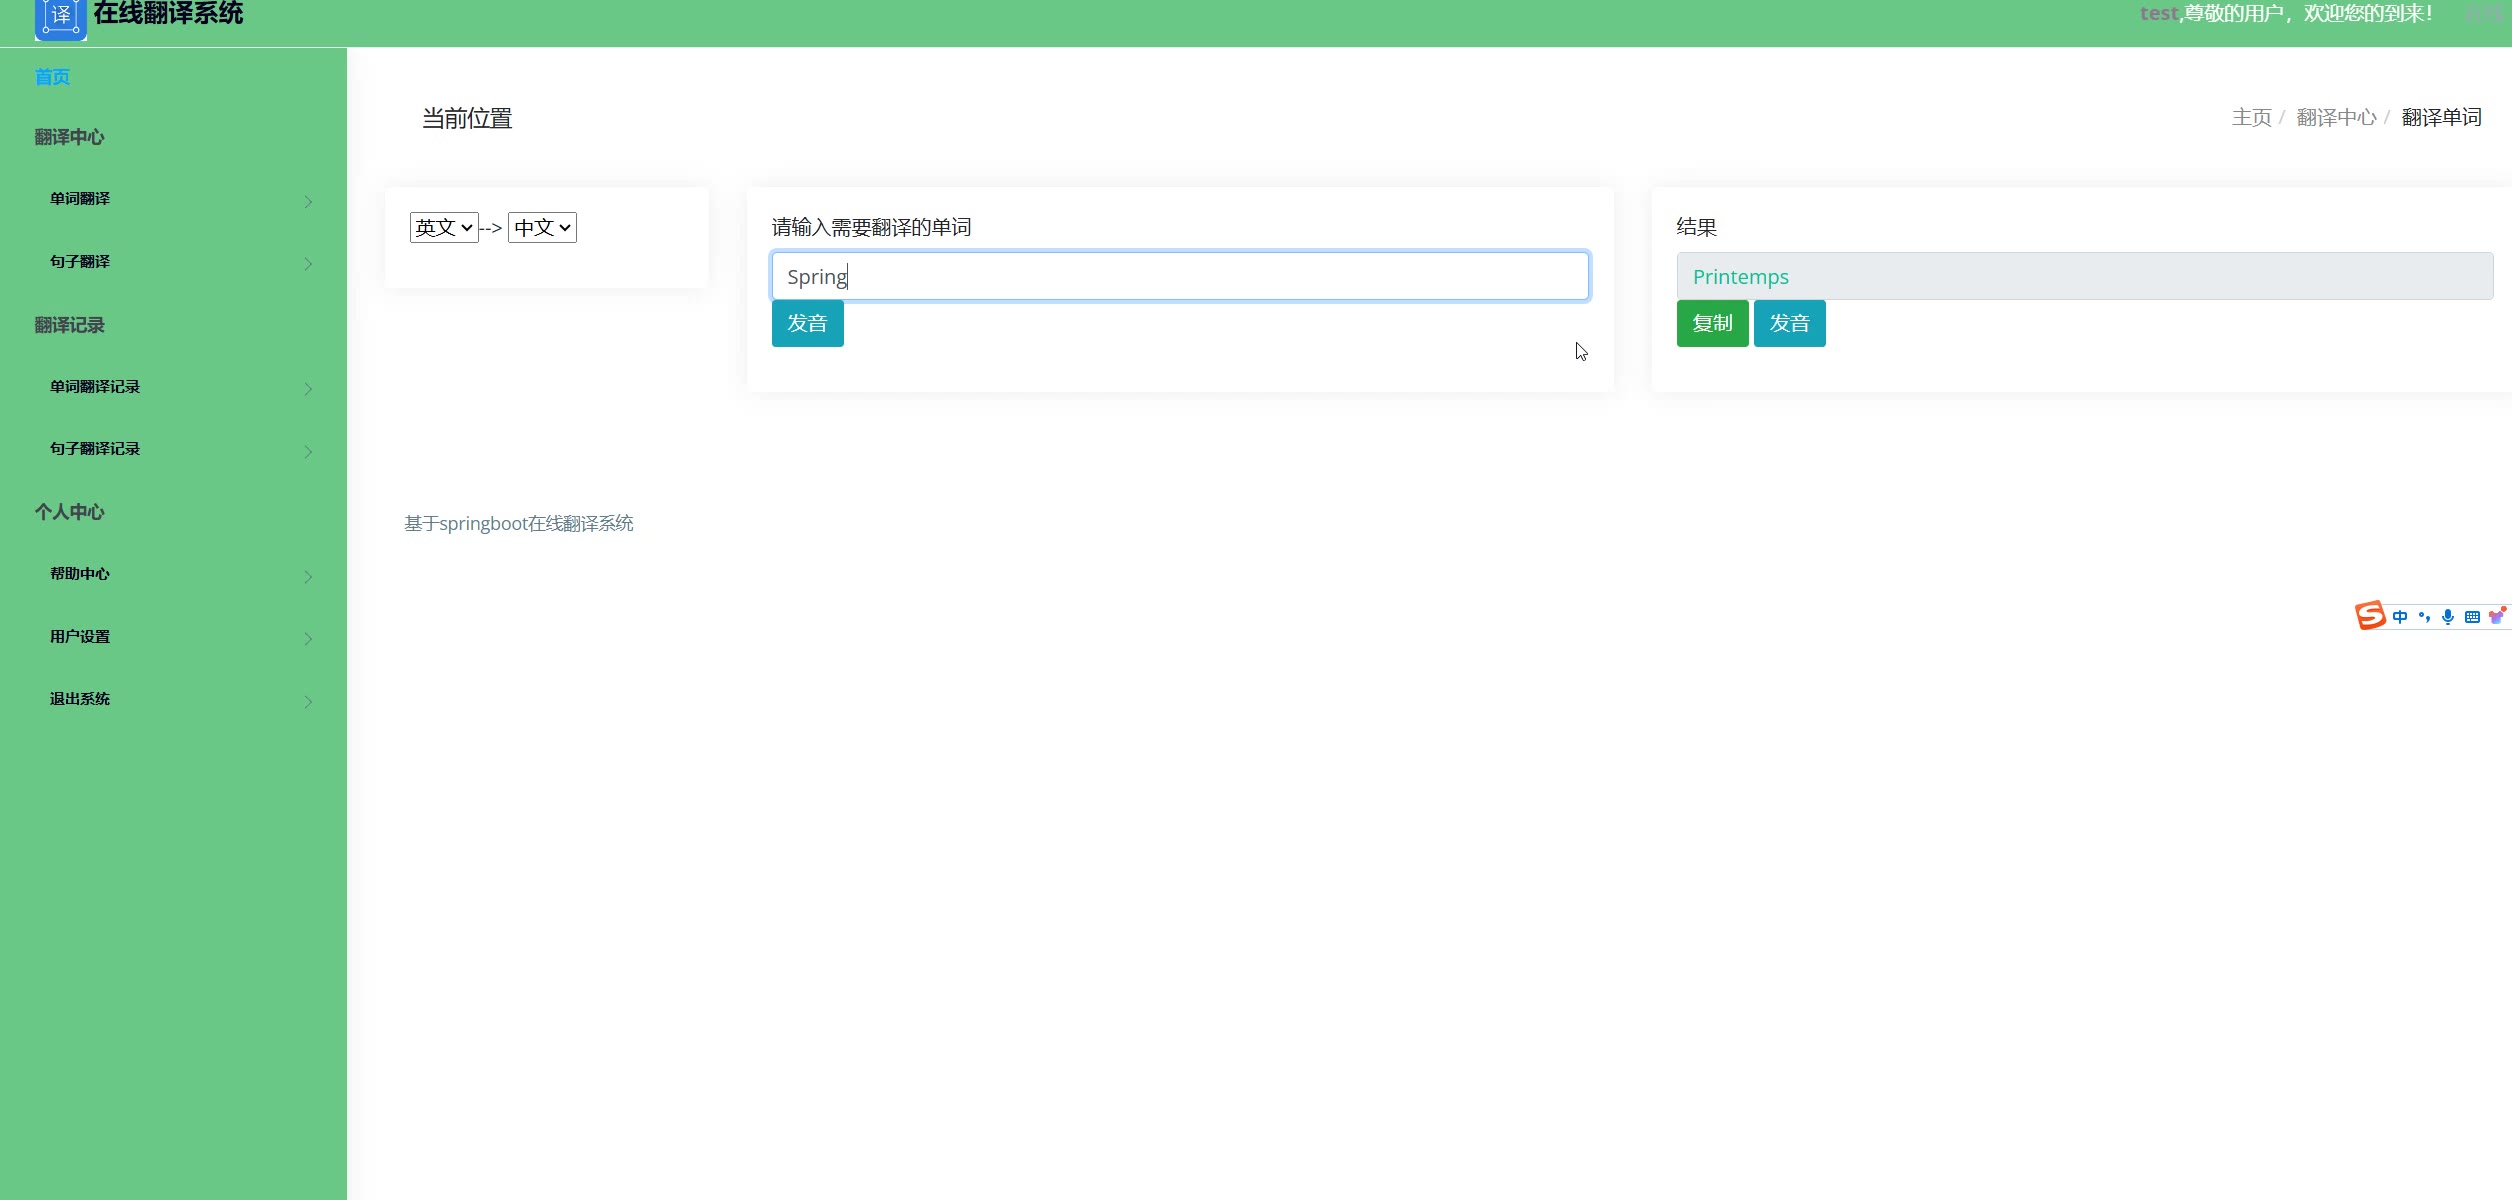Expand the 帮助中心 chevron arrow
2512x1200 pixels.
click(x=308, y=577)
